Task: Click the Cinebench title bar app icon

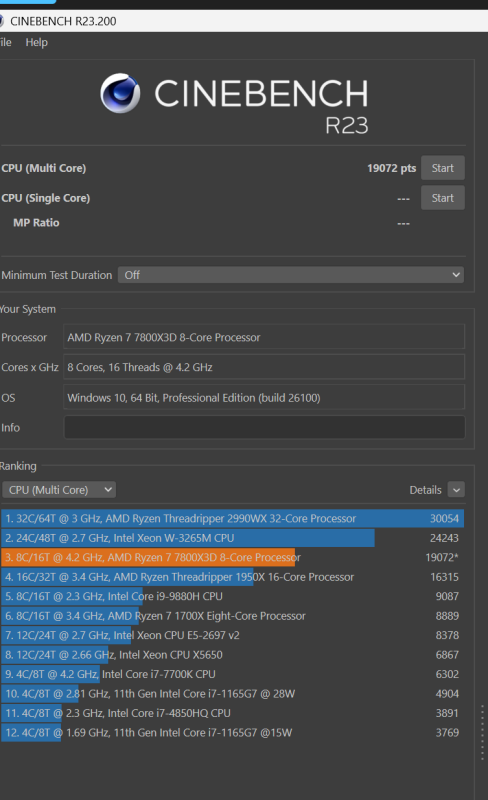Action: coord(2,21)
